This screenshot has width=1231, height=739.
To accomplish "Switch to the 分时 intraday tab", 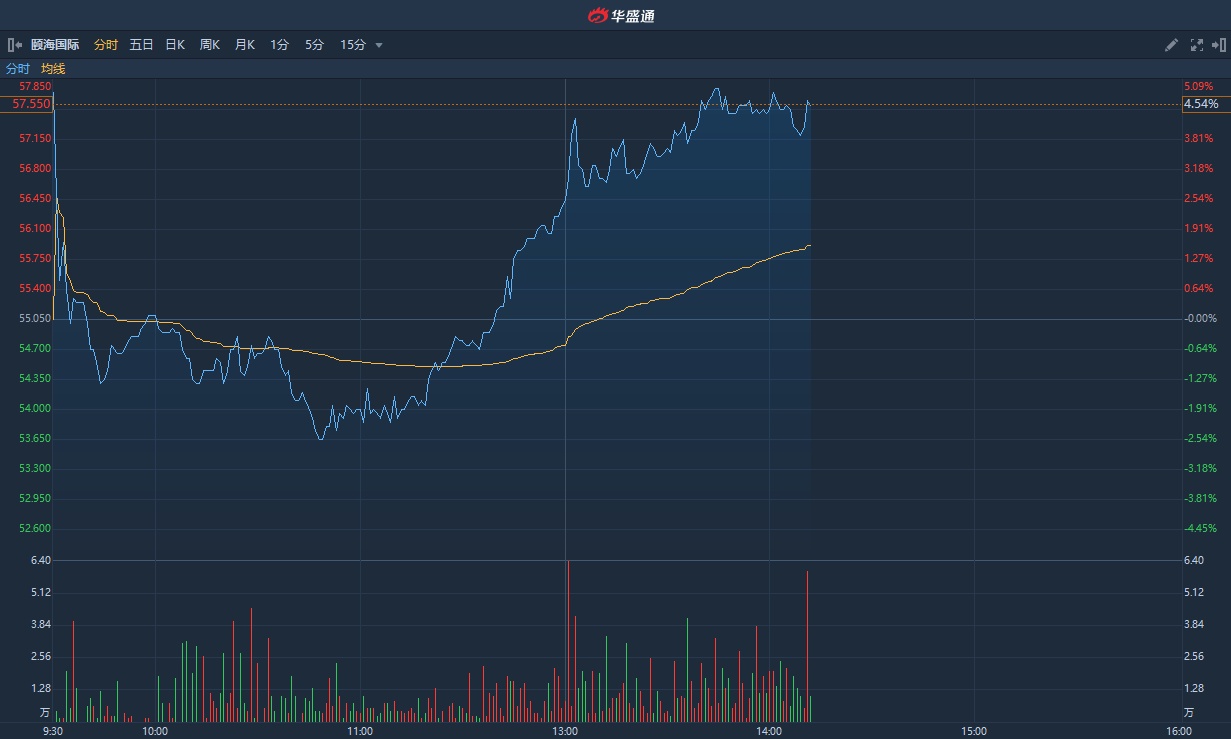I will pyautogui.click(x=105, y=45).
